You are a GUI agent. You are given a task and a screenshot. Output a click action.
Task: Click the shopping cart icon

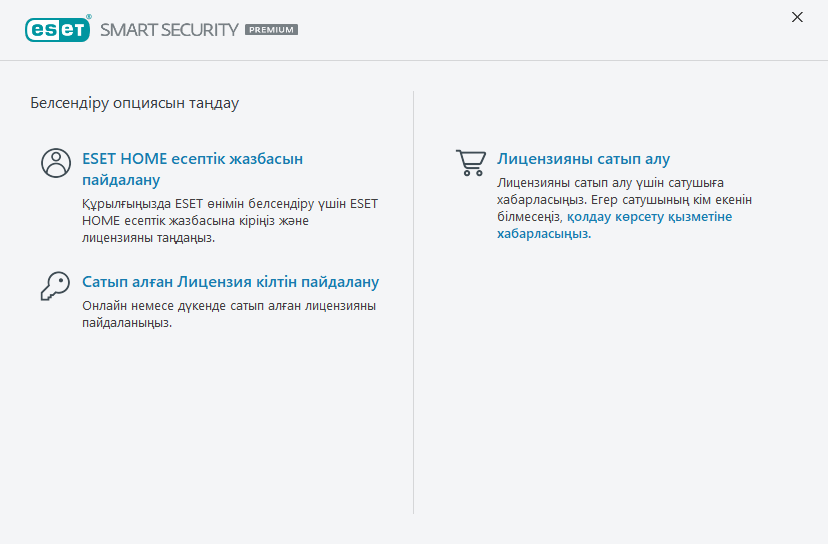(x=470, y=163)
